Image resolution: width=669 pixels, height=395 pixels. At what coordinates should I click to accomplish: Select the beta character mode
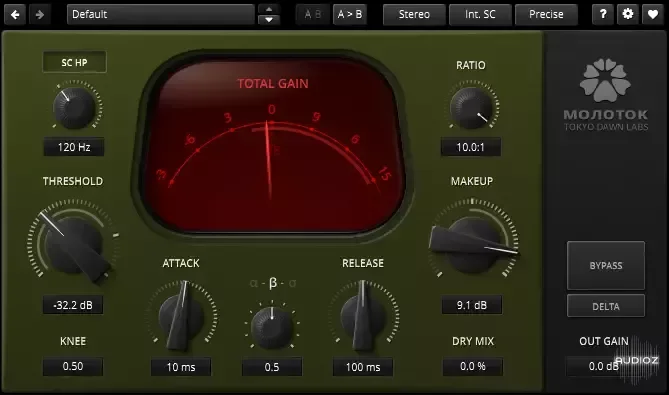point(273,283)
